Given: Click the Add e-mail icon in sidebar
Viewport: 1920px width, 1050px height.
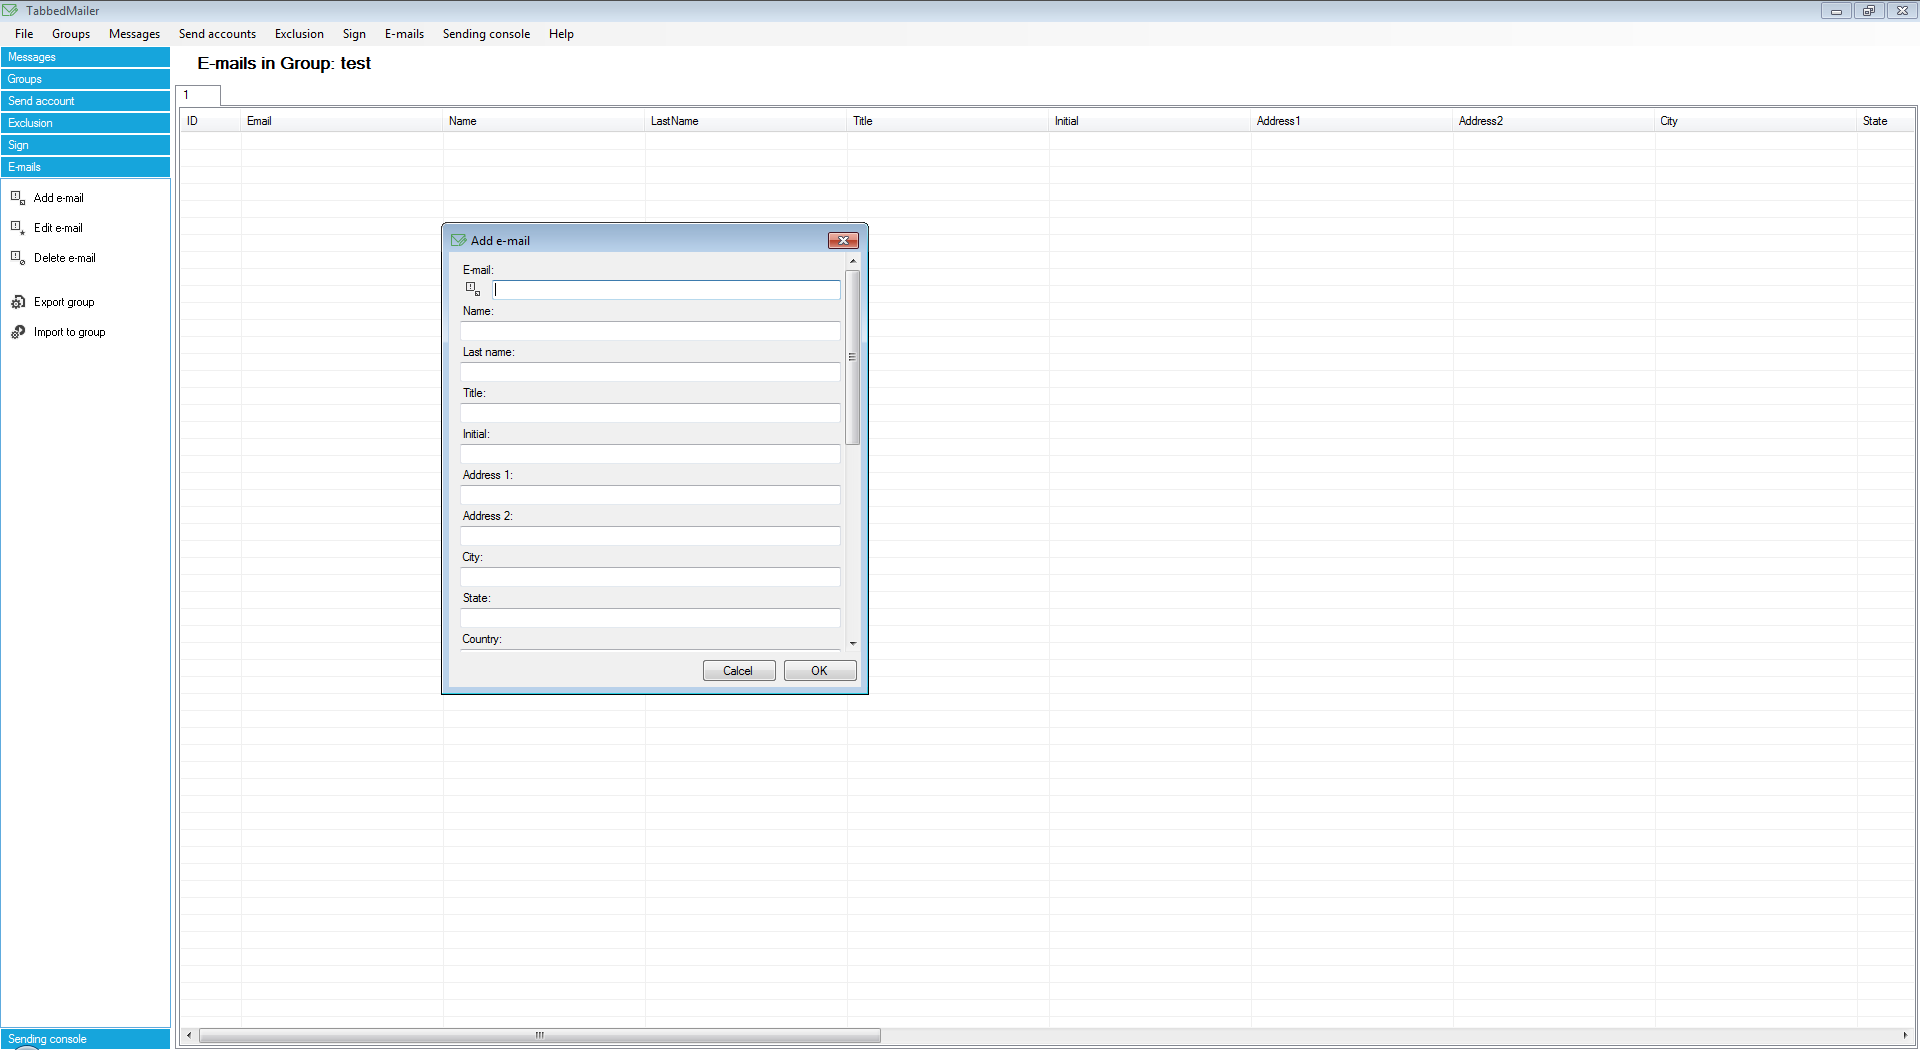Looking at the screenshot, I should (x=18, y=198).
